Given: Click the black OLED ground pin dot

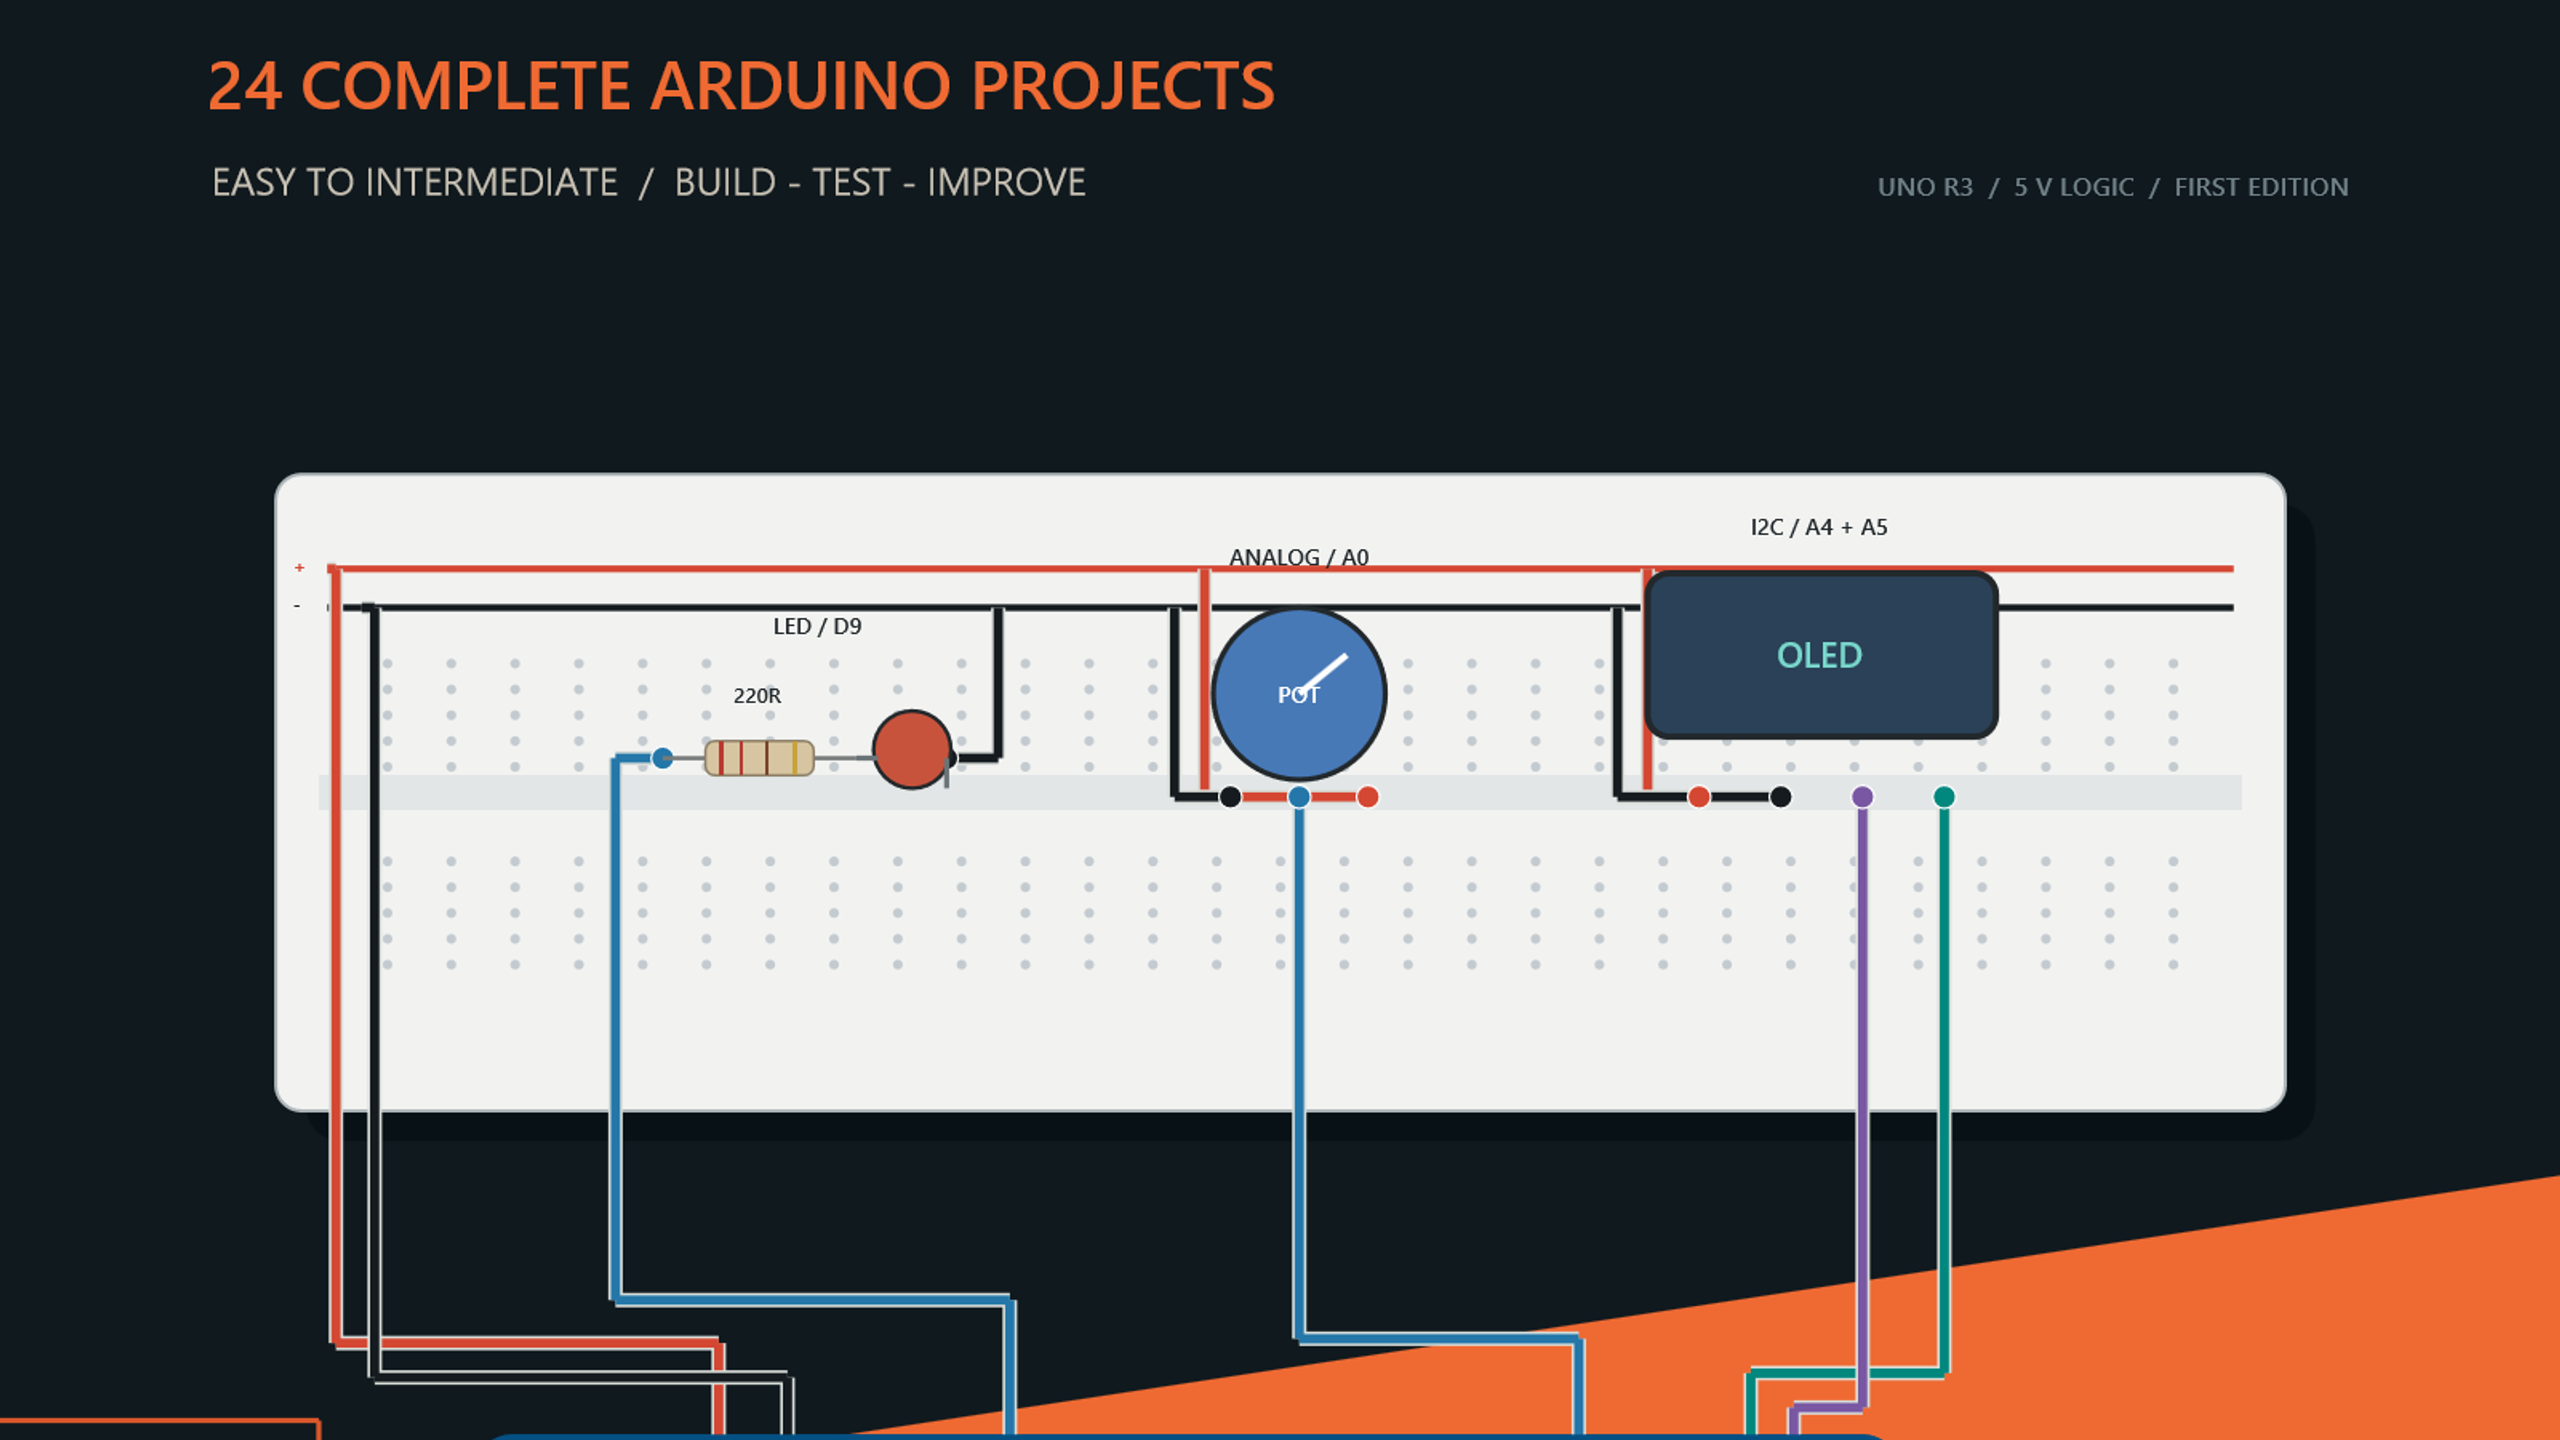Looking at the screenshot, I should tap(1780, 797).
